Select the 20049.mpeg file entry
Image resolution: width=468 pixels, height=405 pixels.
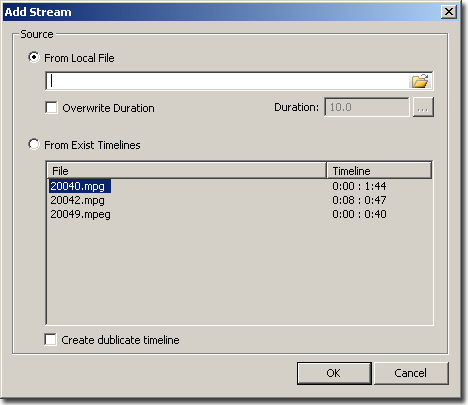click(80, 214)
